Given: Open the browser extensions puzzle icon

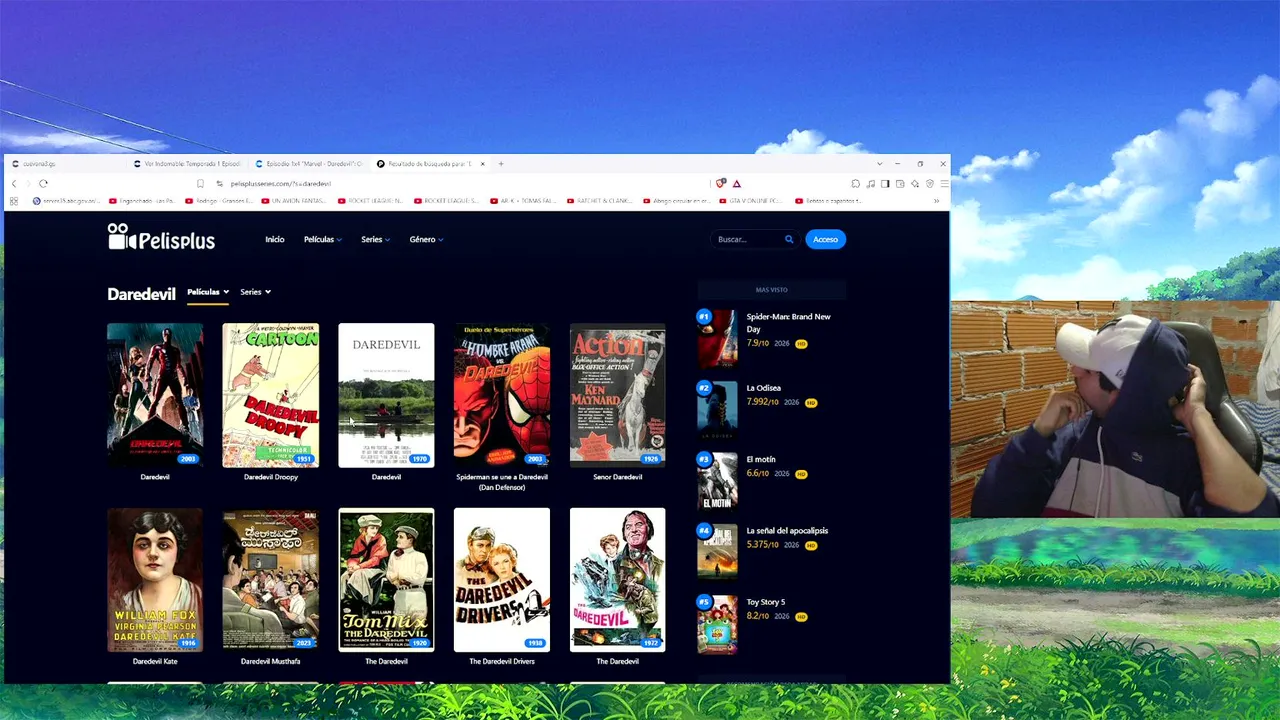Looking at the screenshot, I should click(x=856, y=183).
